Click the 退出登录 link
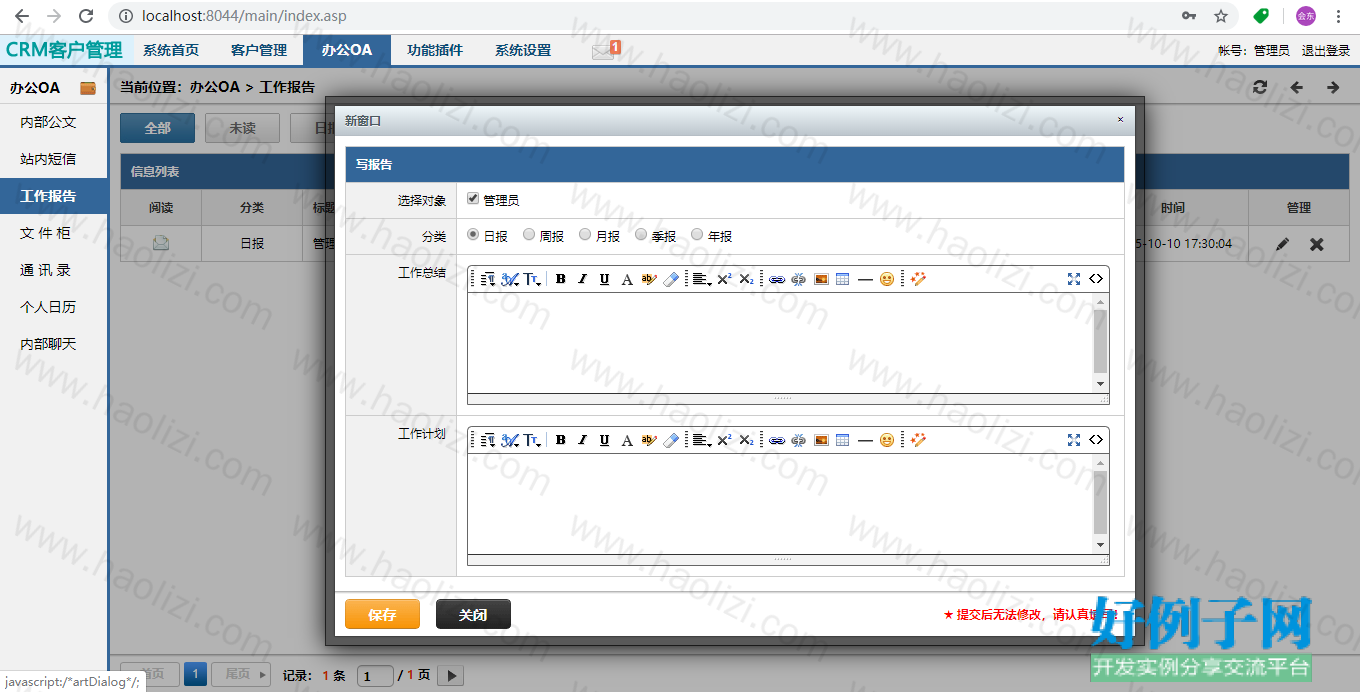Image resolution: width=1360 pixels, height=692 pixels. (x=1326, y=50)
